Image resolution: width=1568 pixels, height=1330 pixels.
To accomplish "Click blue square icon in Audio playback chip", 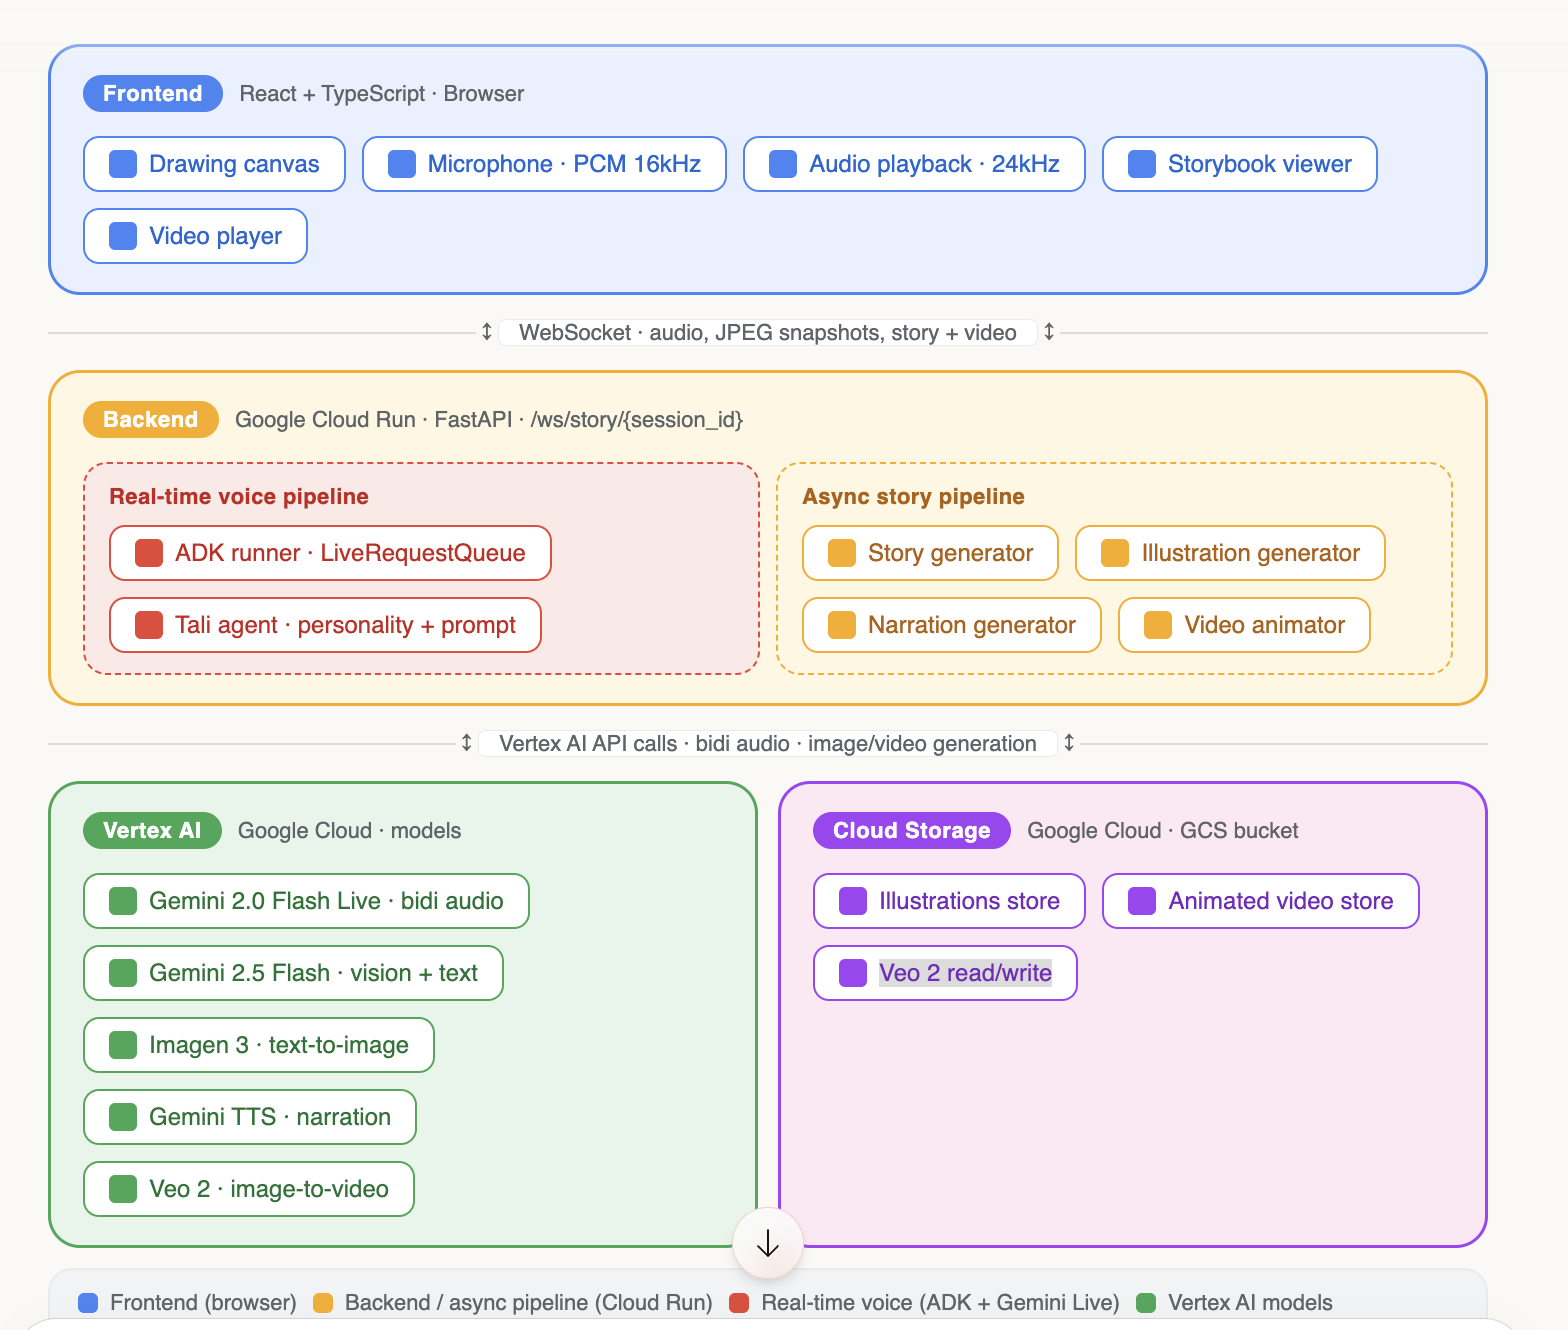I will tap(783, 164).
